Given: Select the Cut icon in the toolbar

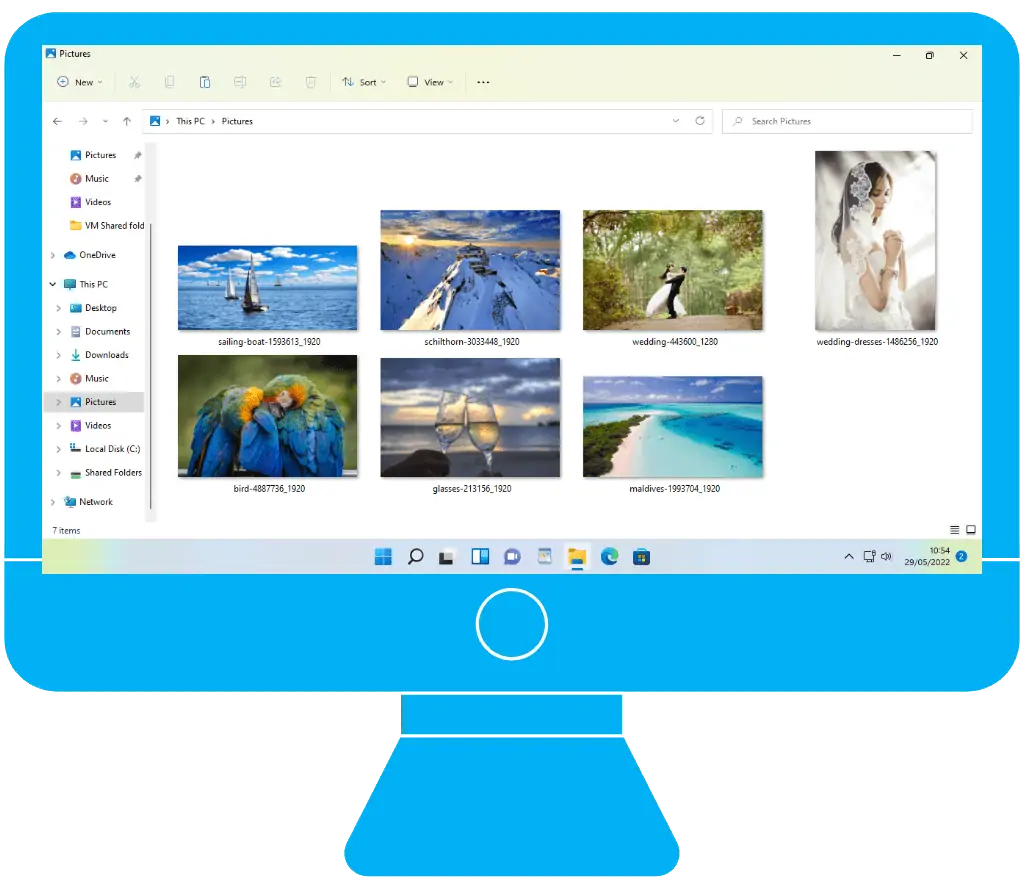Looking at the screenshot, I should point(134,82).
